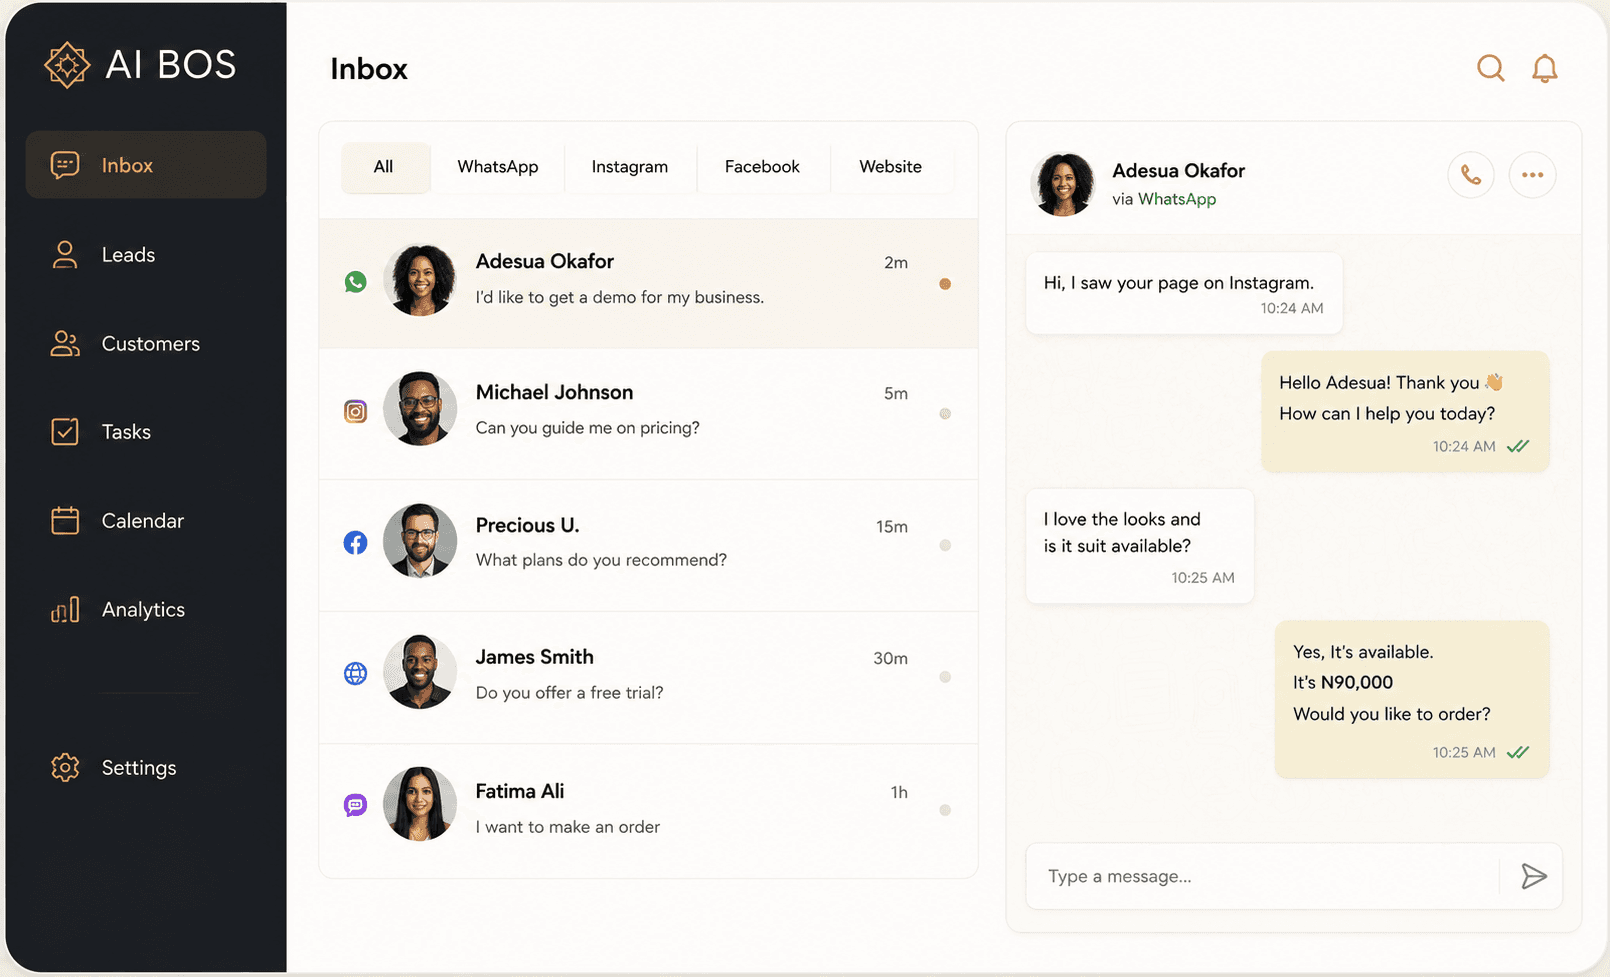Click the 2m timestamp on Adesua's row
The width and height of the screenshot is (1610, 977).
896,262
